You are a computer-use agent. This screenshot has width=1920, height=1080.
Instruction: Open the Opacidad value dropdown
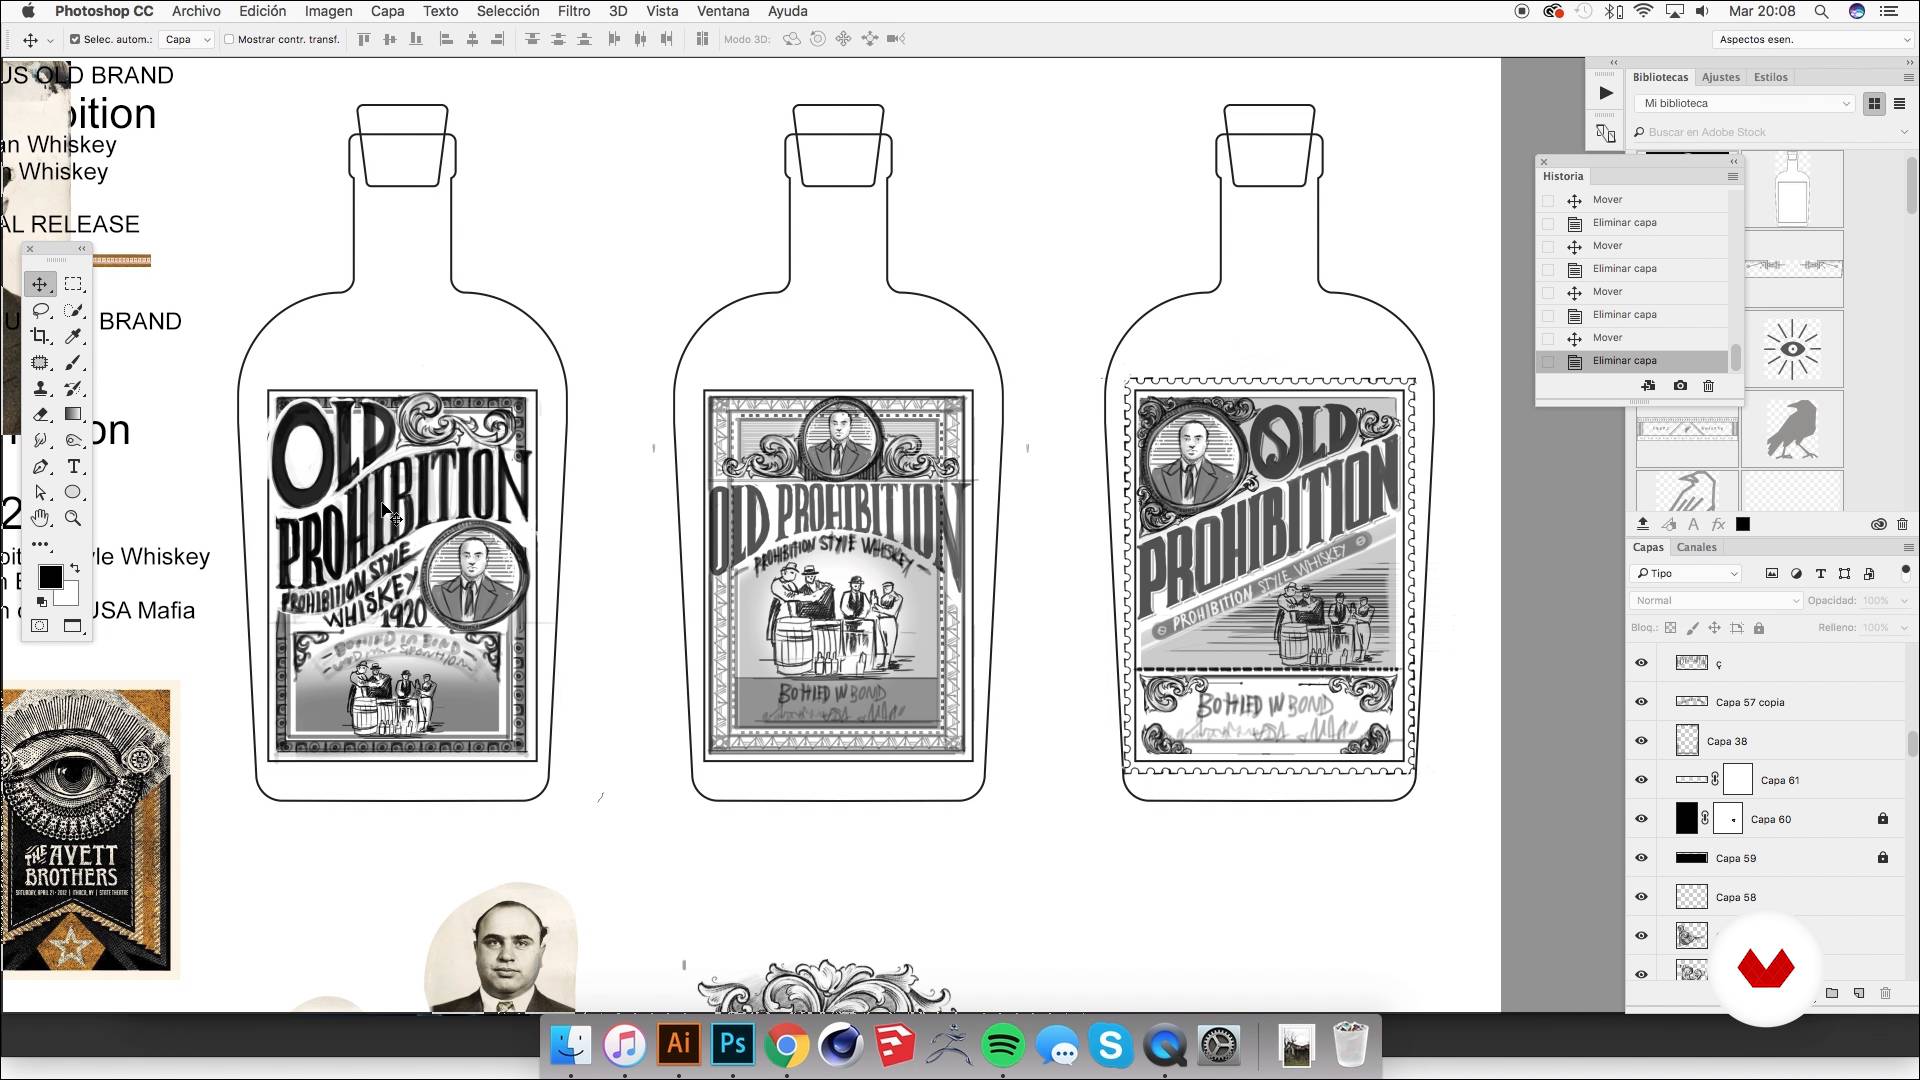1903,601
